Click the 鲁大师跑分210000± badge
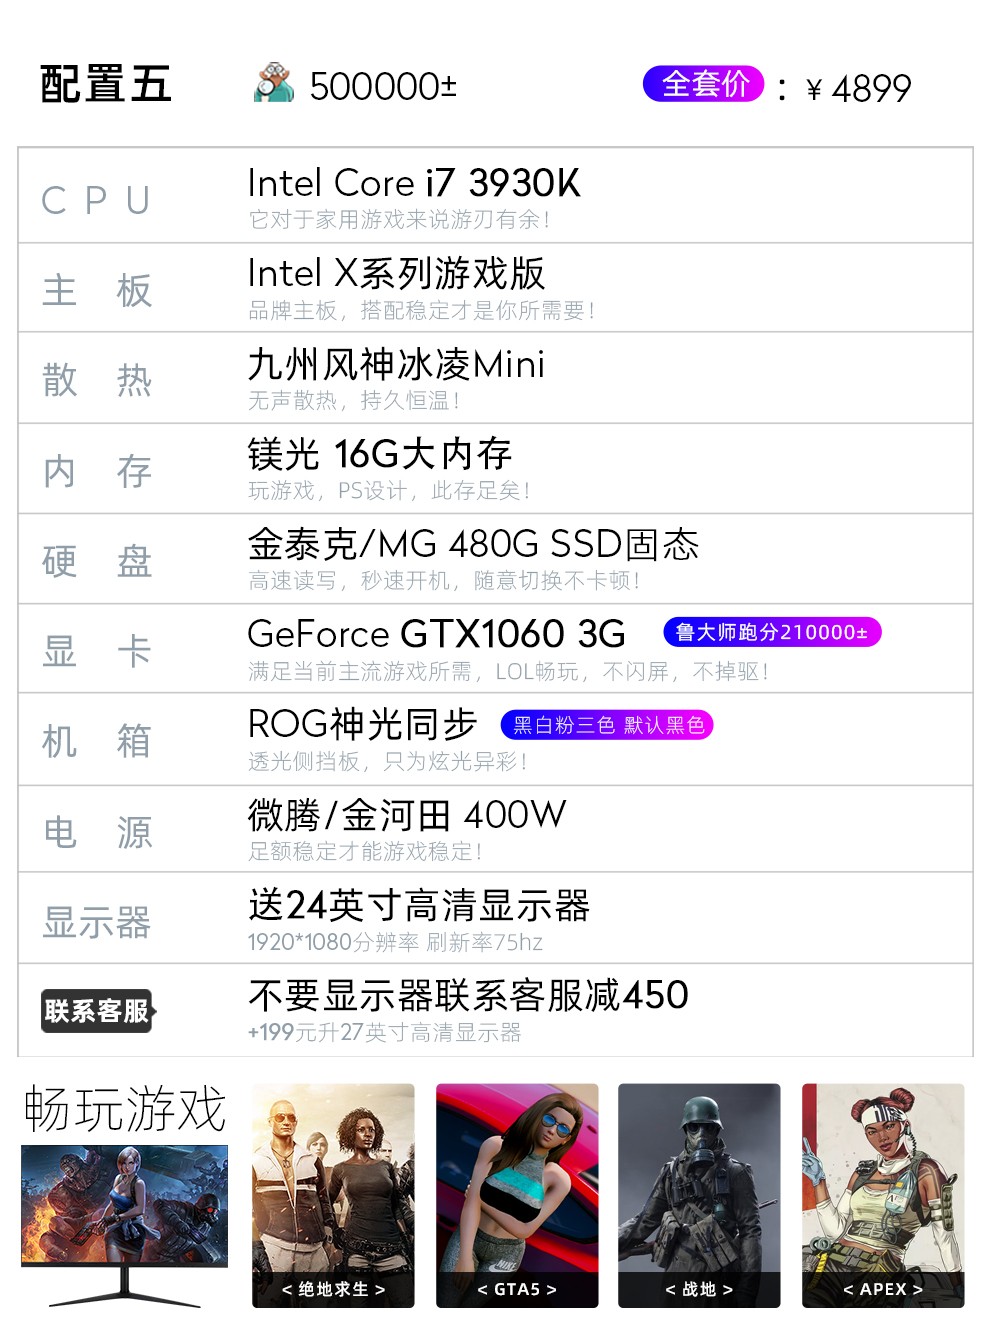 [x=772, y=632]
